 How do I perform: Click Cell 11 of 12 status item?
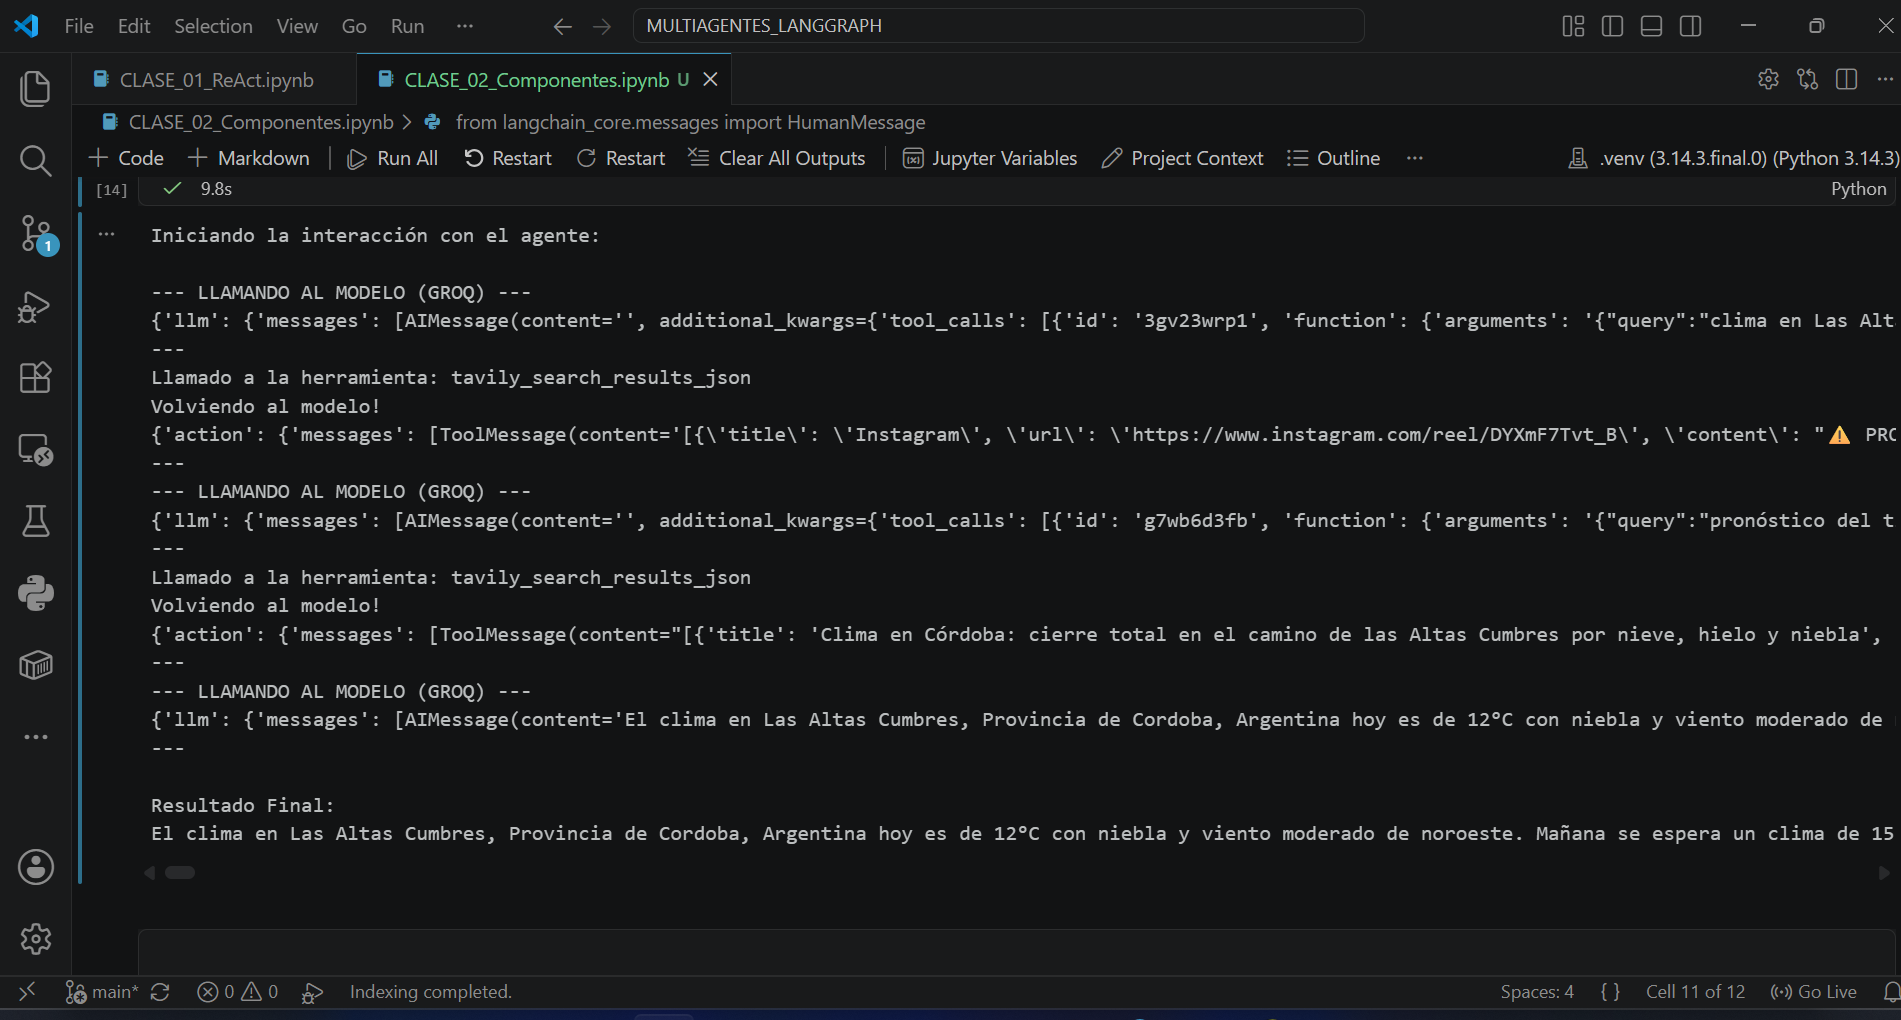click(1695, 991)
